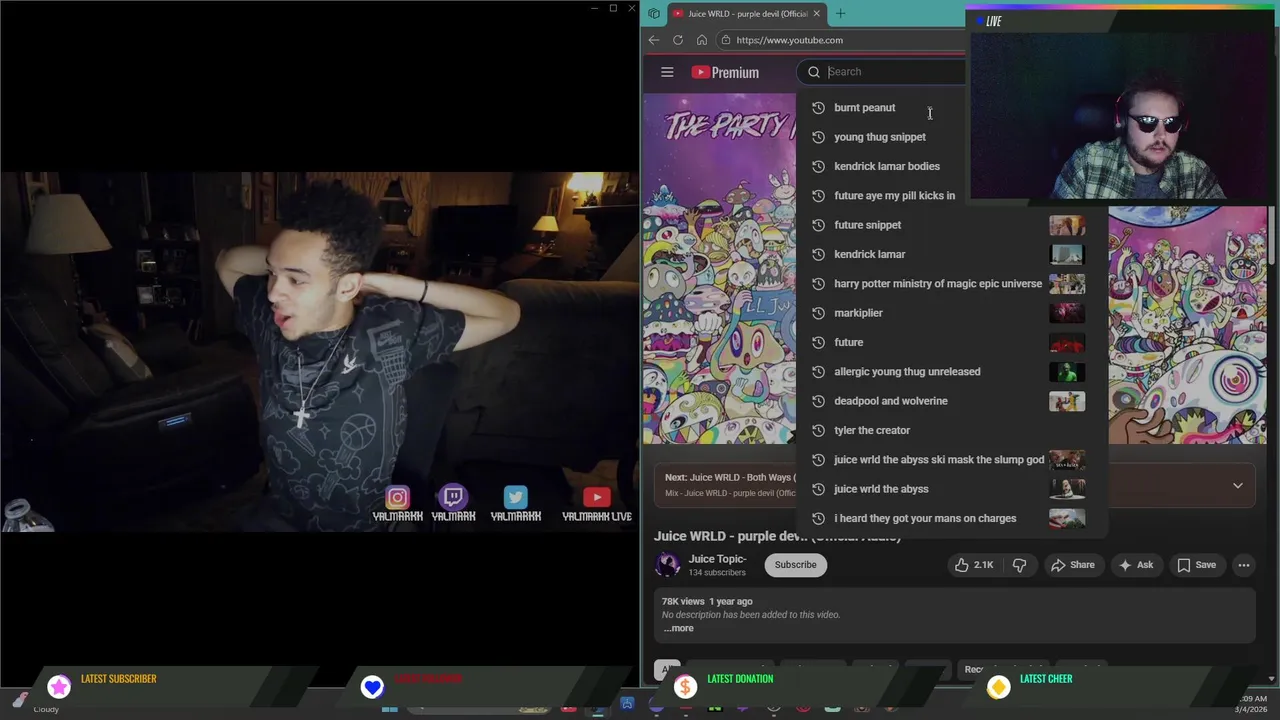Open the browser home page button
1280x720 pixels.
702,40
